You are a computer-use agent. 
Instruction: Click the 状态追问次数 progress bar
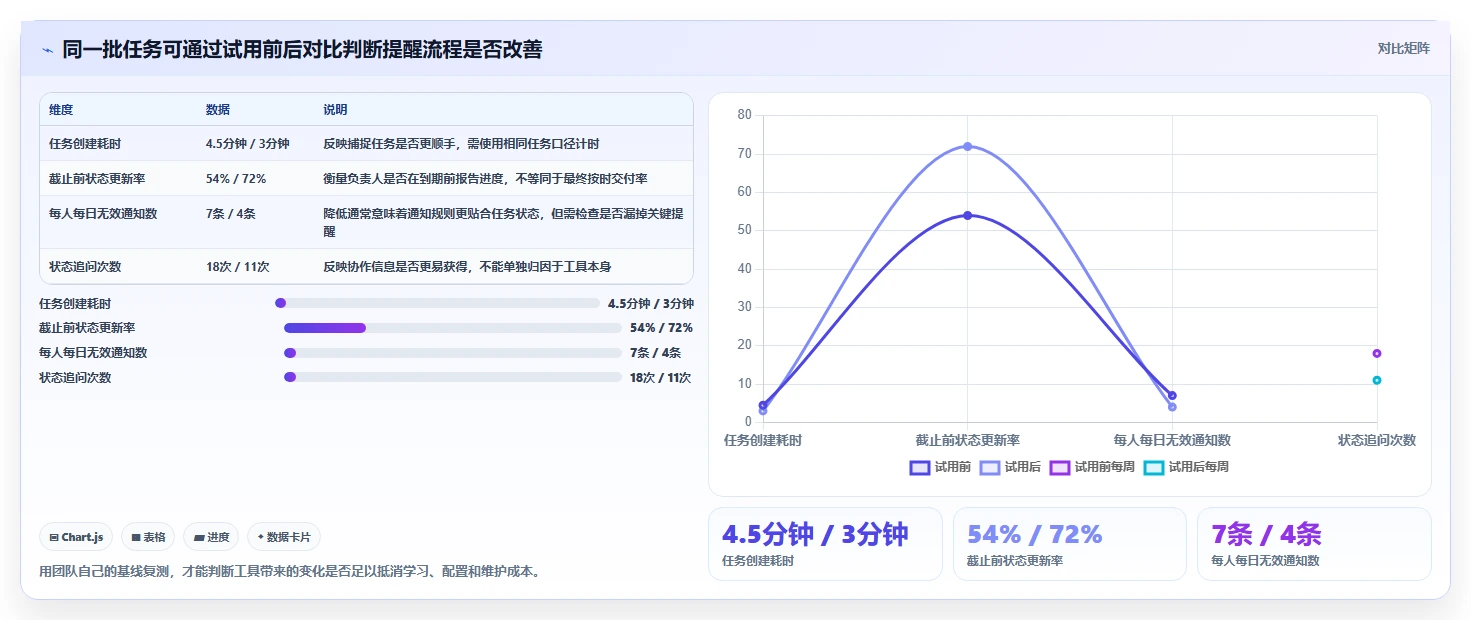pyautogui.click(x=453, y=377)
